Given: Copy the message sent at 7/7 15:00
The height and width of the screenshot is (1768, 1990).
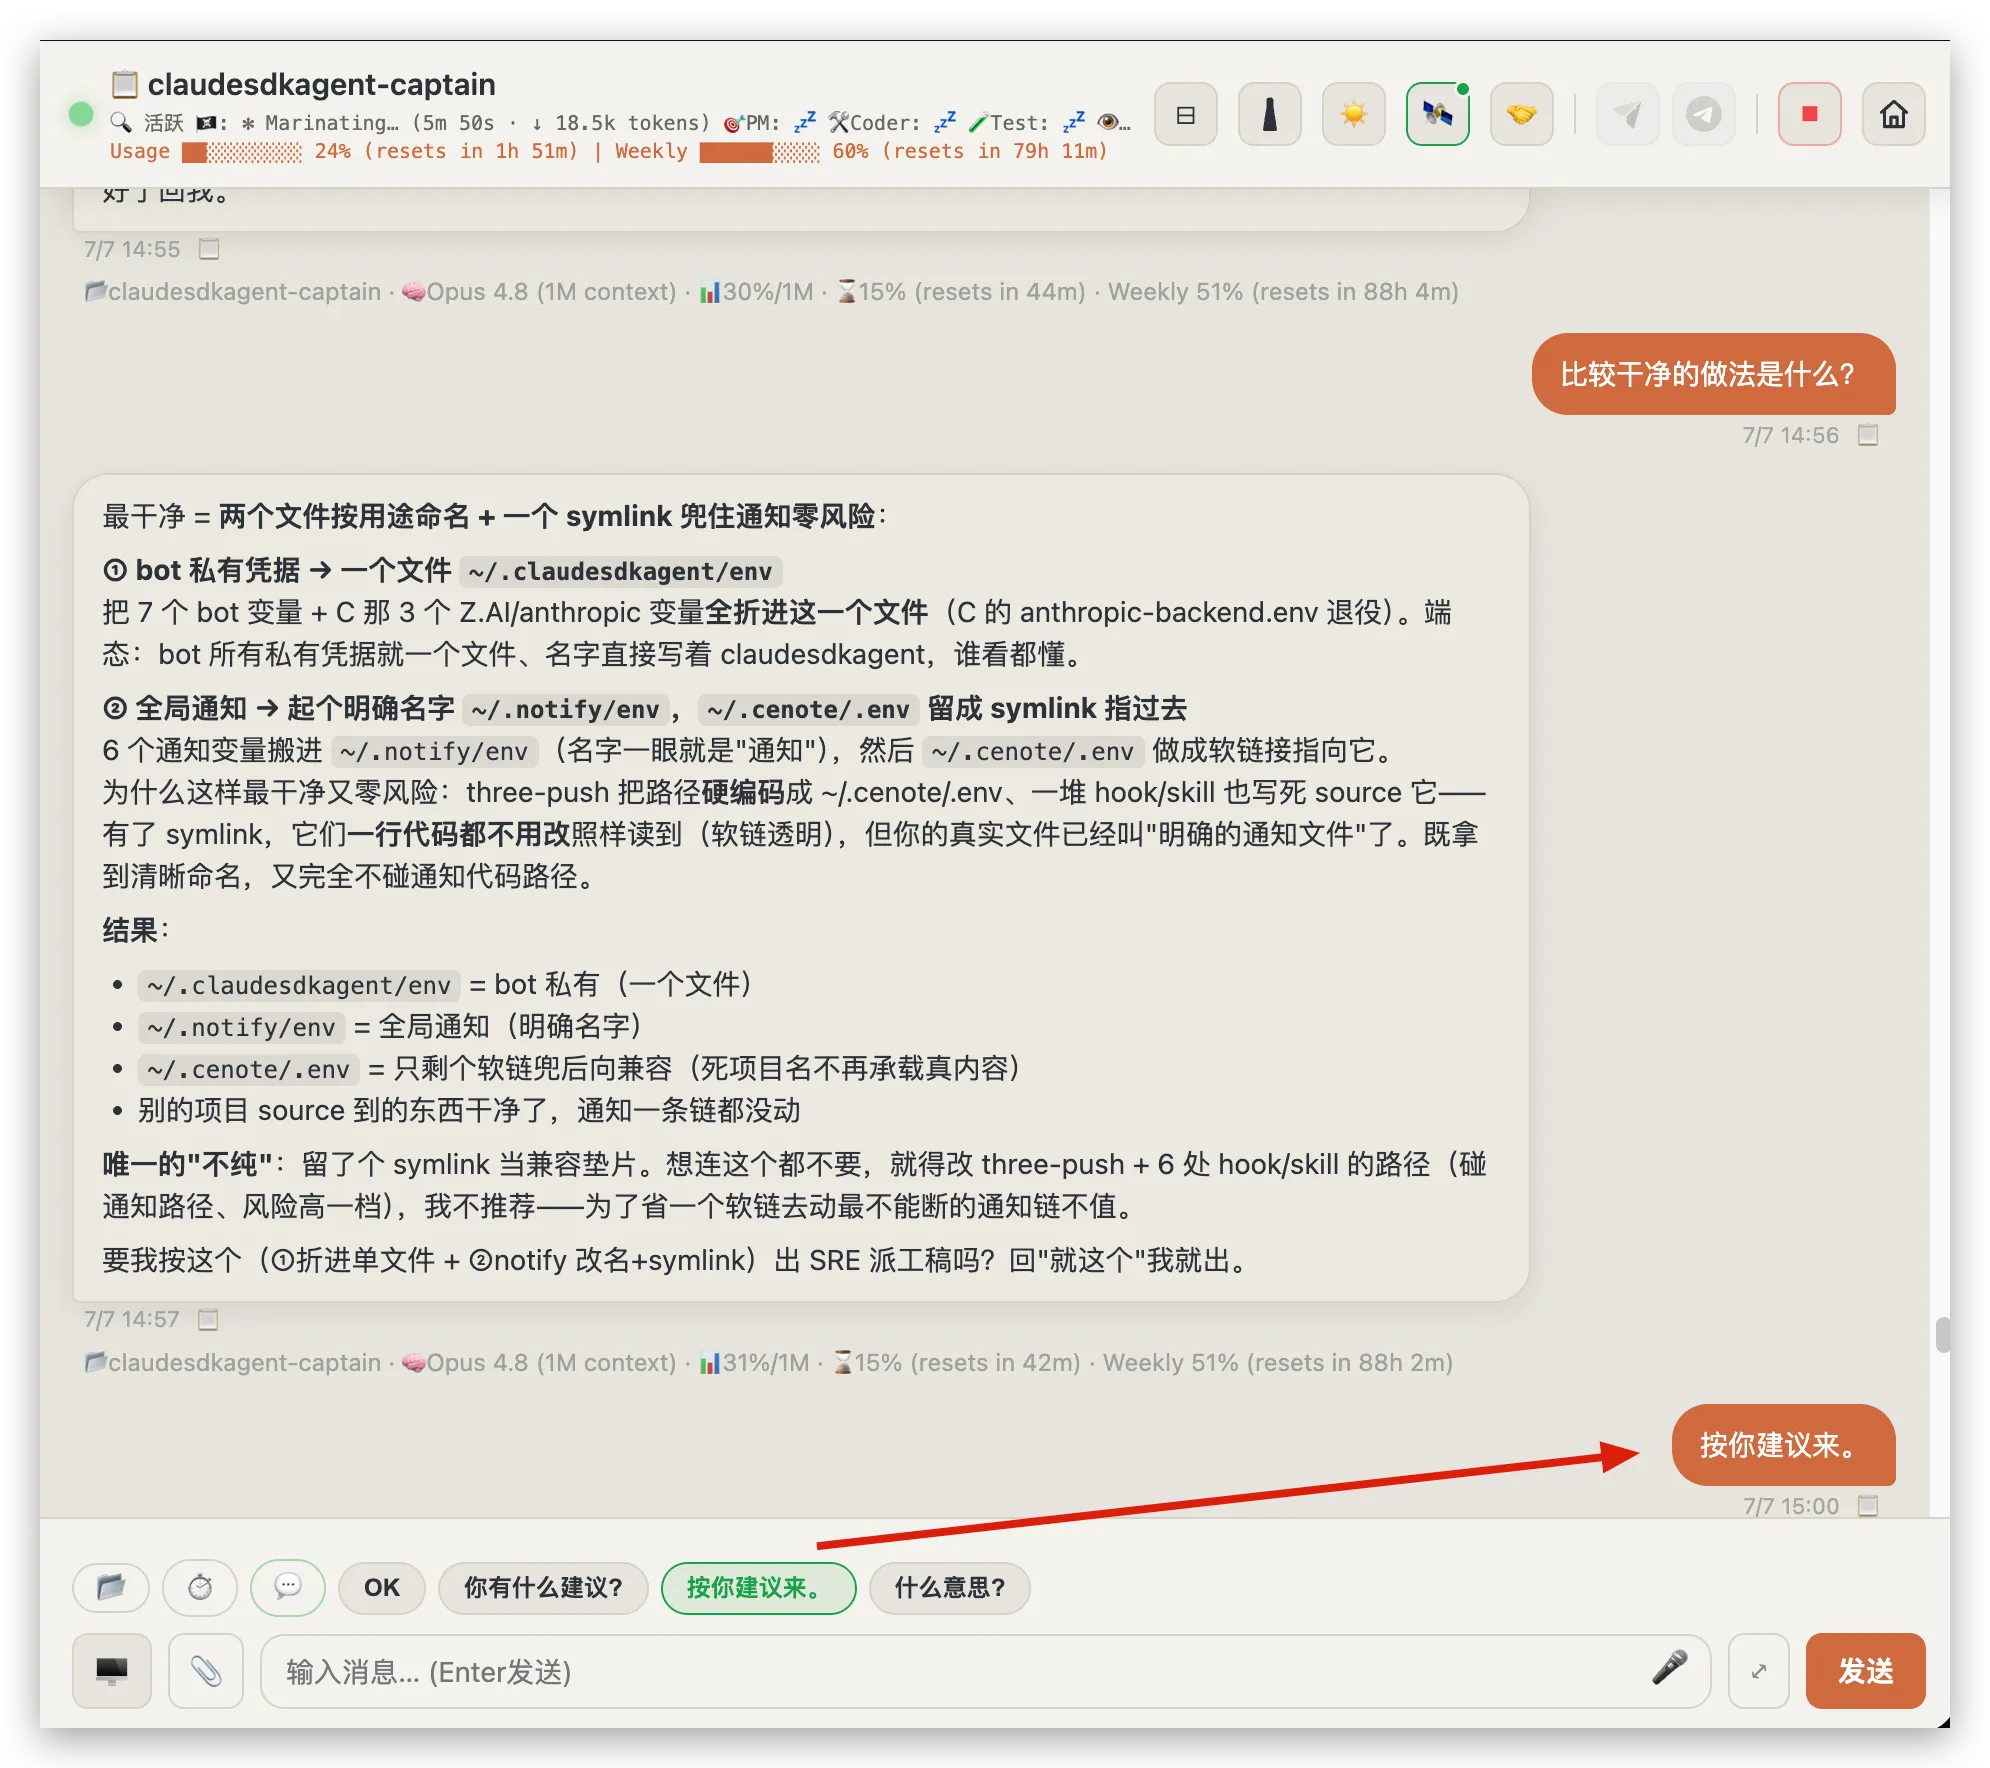Looking at the screenshot, I should [x=1867, y=1506].
